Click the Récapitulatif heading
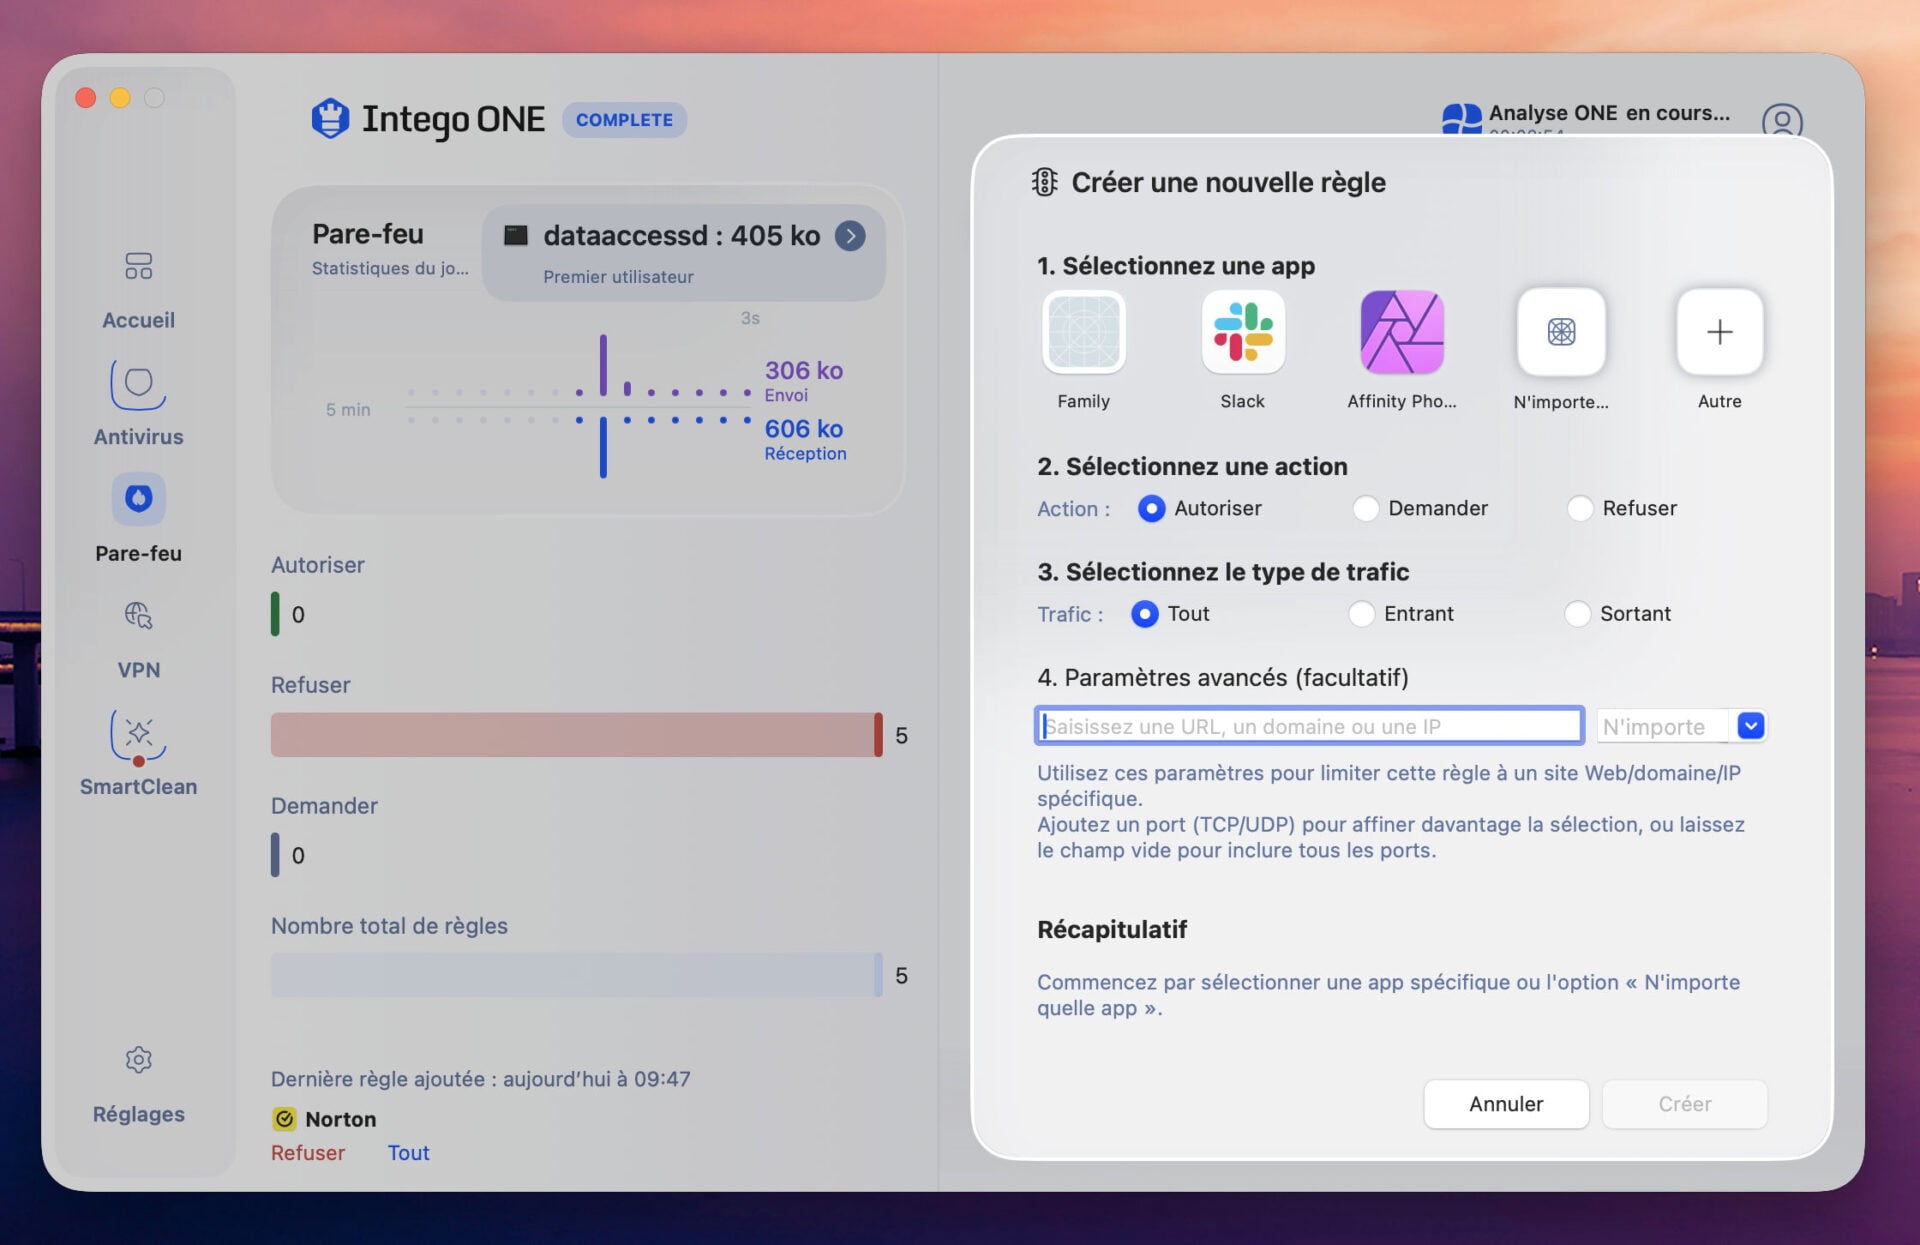This screenshot has width=1920, height=1245. tap(1112, 929)
